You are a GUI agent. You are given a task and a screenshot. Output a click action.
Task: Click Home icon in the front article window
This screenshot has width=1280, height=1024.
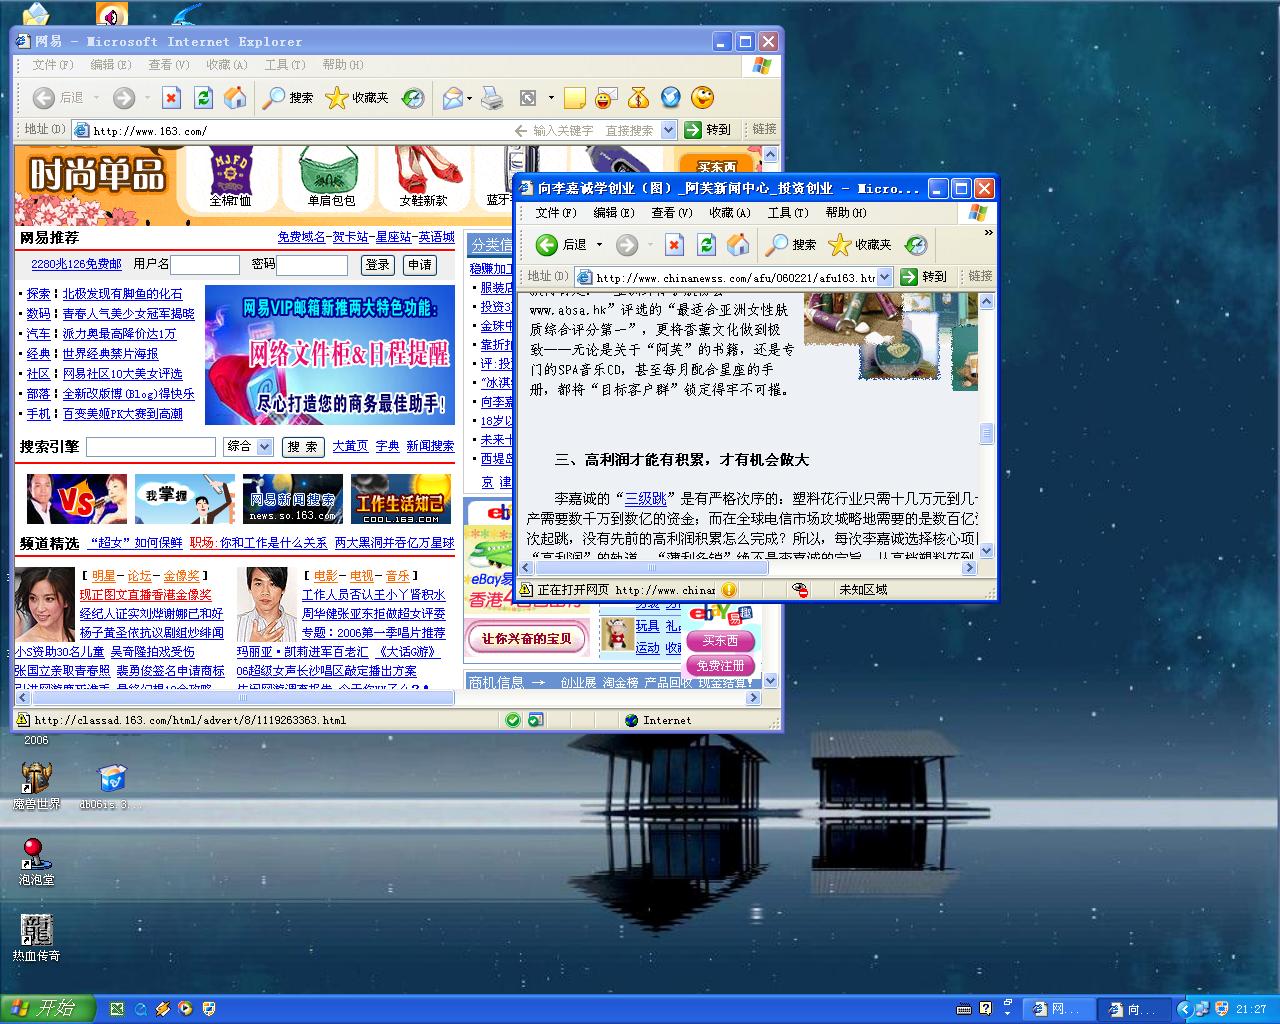click(x=738, y=245)
